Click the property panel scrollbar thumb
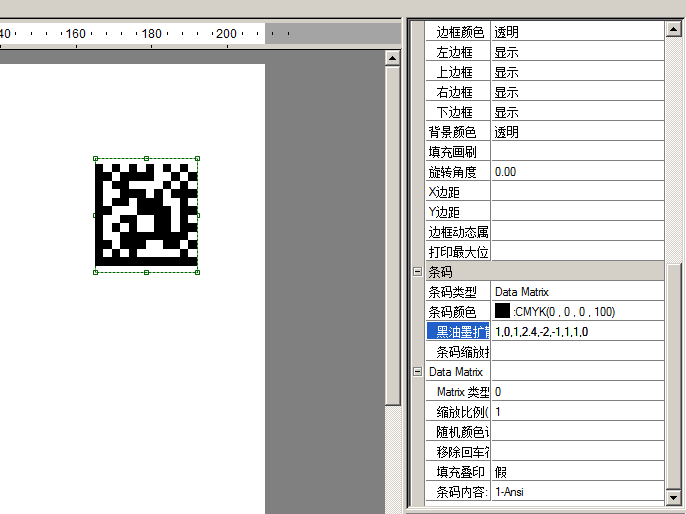This screenshot has height=514, width=686. click(673, 376)
